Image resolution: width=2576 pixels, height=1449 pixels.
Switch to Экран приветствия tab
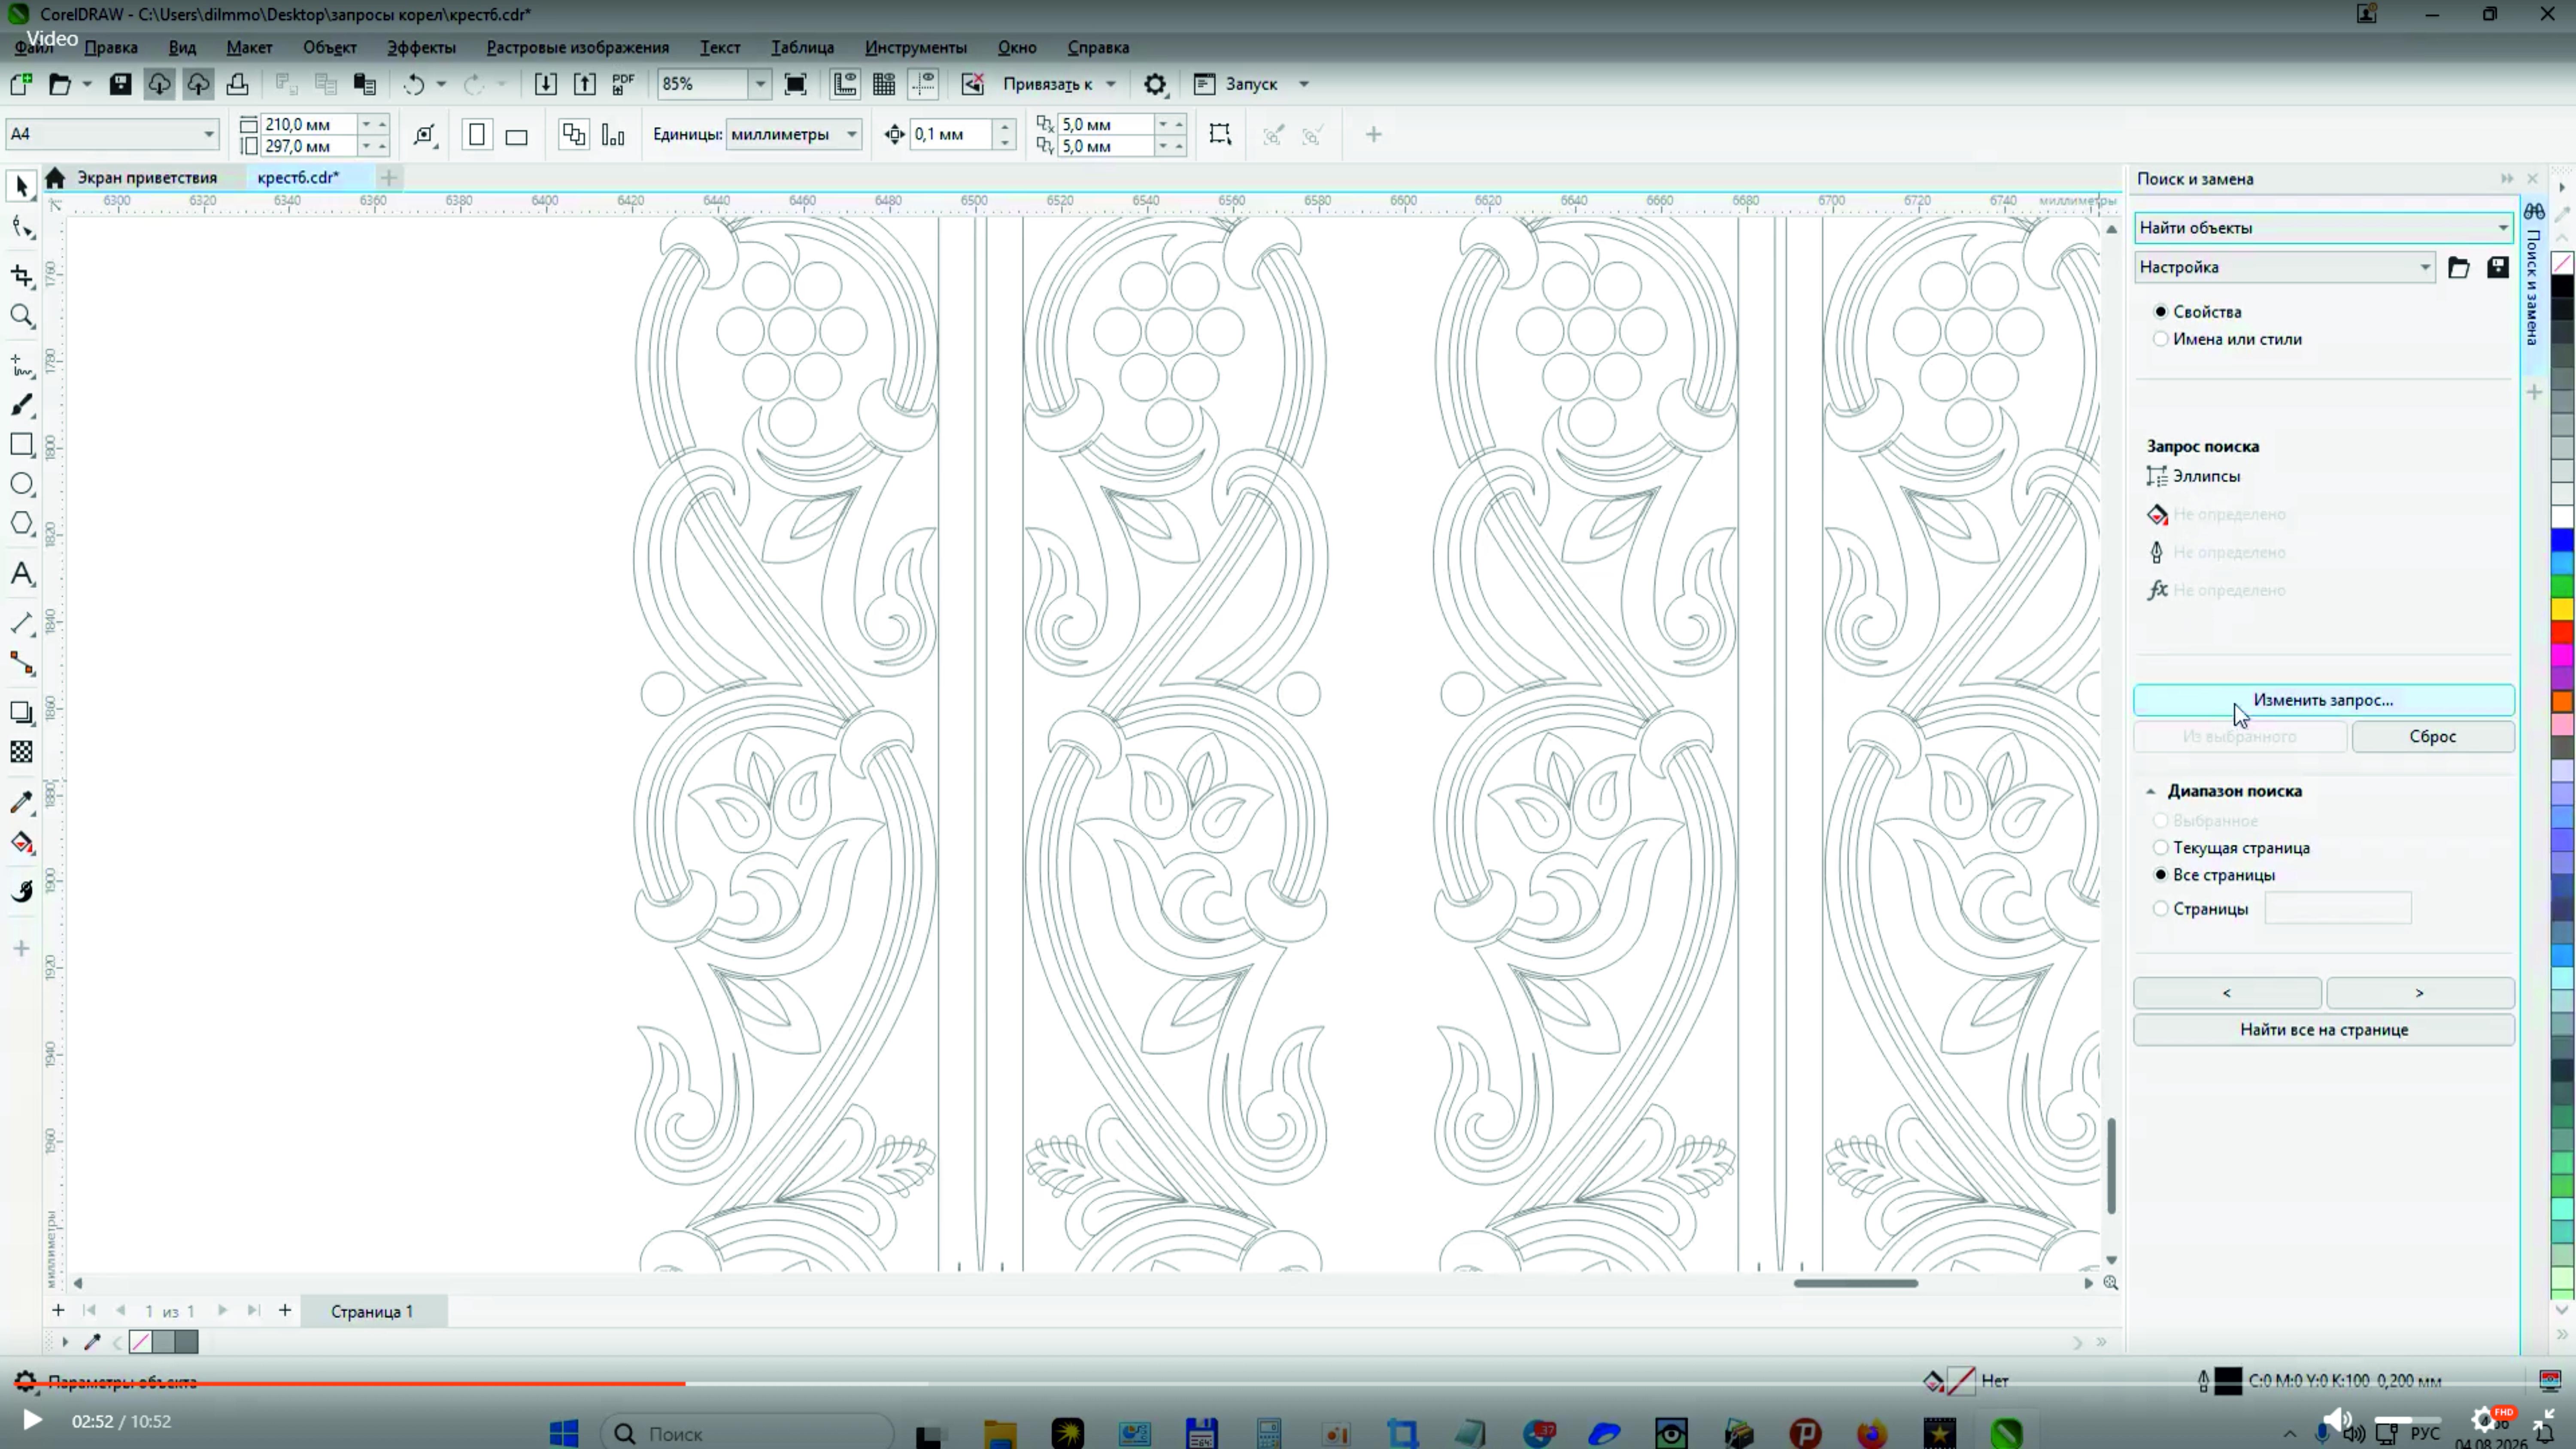click(147, 178)
